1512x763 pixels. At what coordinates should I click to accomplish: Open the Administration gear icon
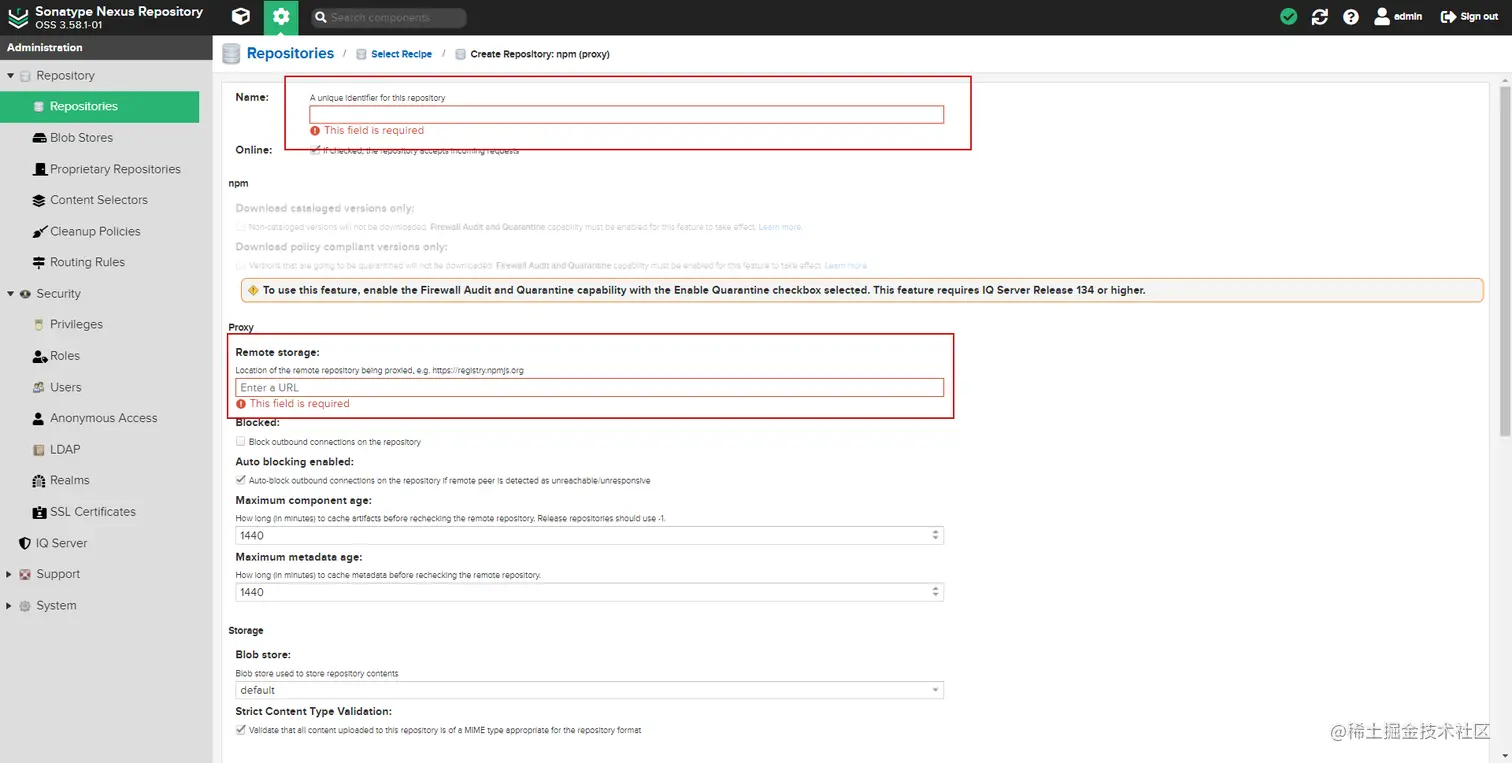281,17
